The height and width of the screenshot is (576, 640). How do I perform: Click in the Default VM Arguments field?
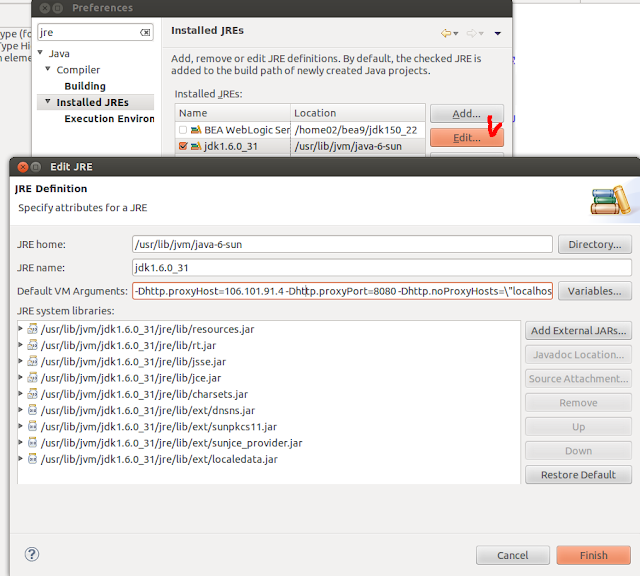pyautogui.click(x=342, y=291)
